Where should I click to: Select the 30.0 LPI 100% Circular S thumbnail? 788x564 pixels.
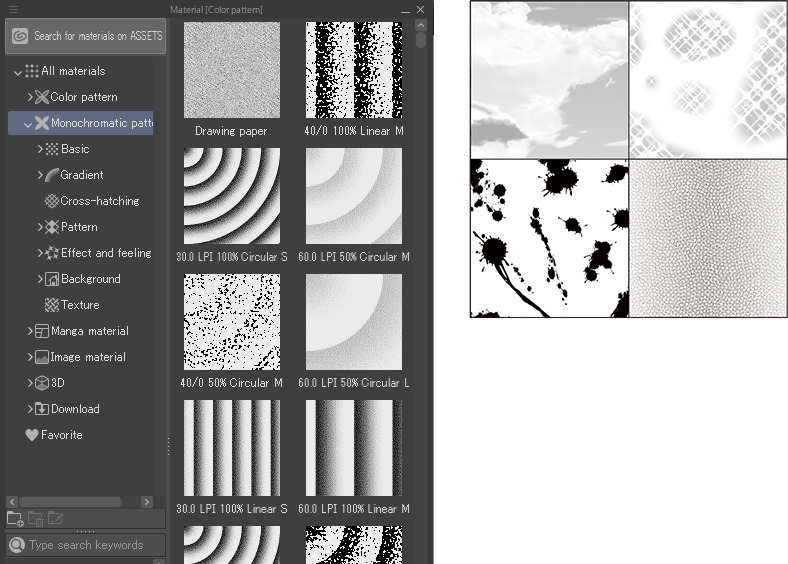point(232,196)
